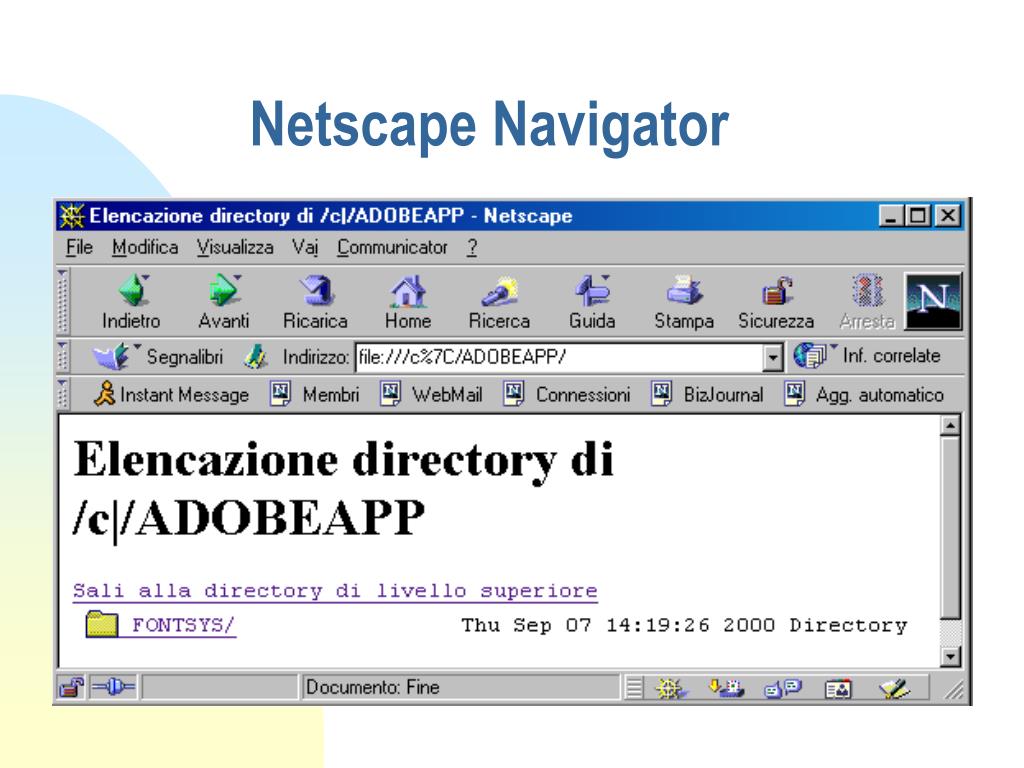The height and width of the screenshot is (768, 1024).
Task: Click the Netscape title bar window icon
Action: [x=71, y=216]
